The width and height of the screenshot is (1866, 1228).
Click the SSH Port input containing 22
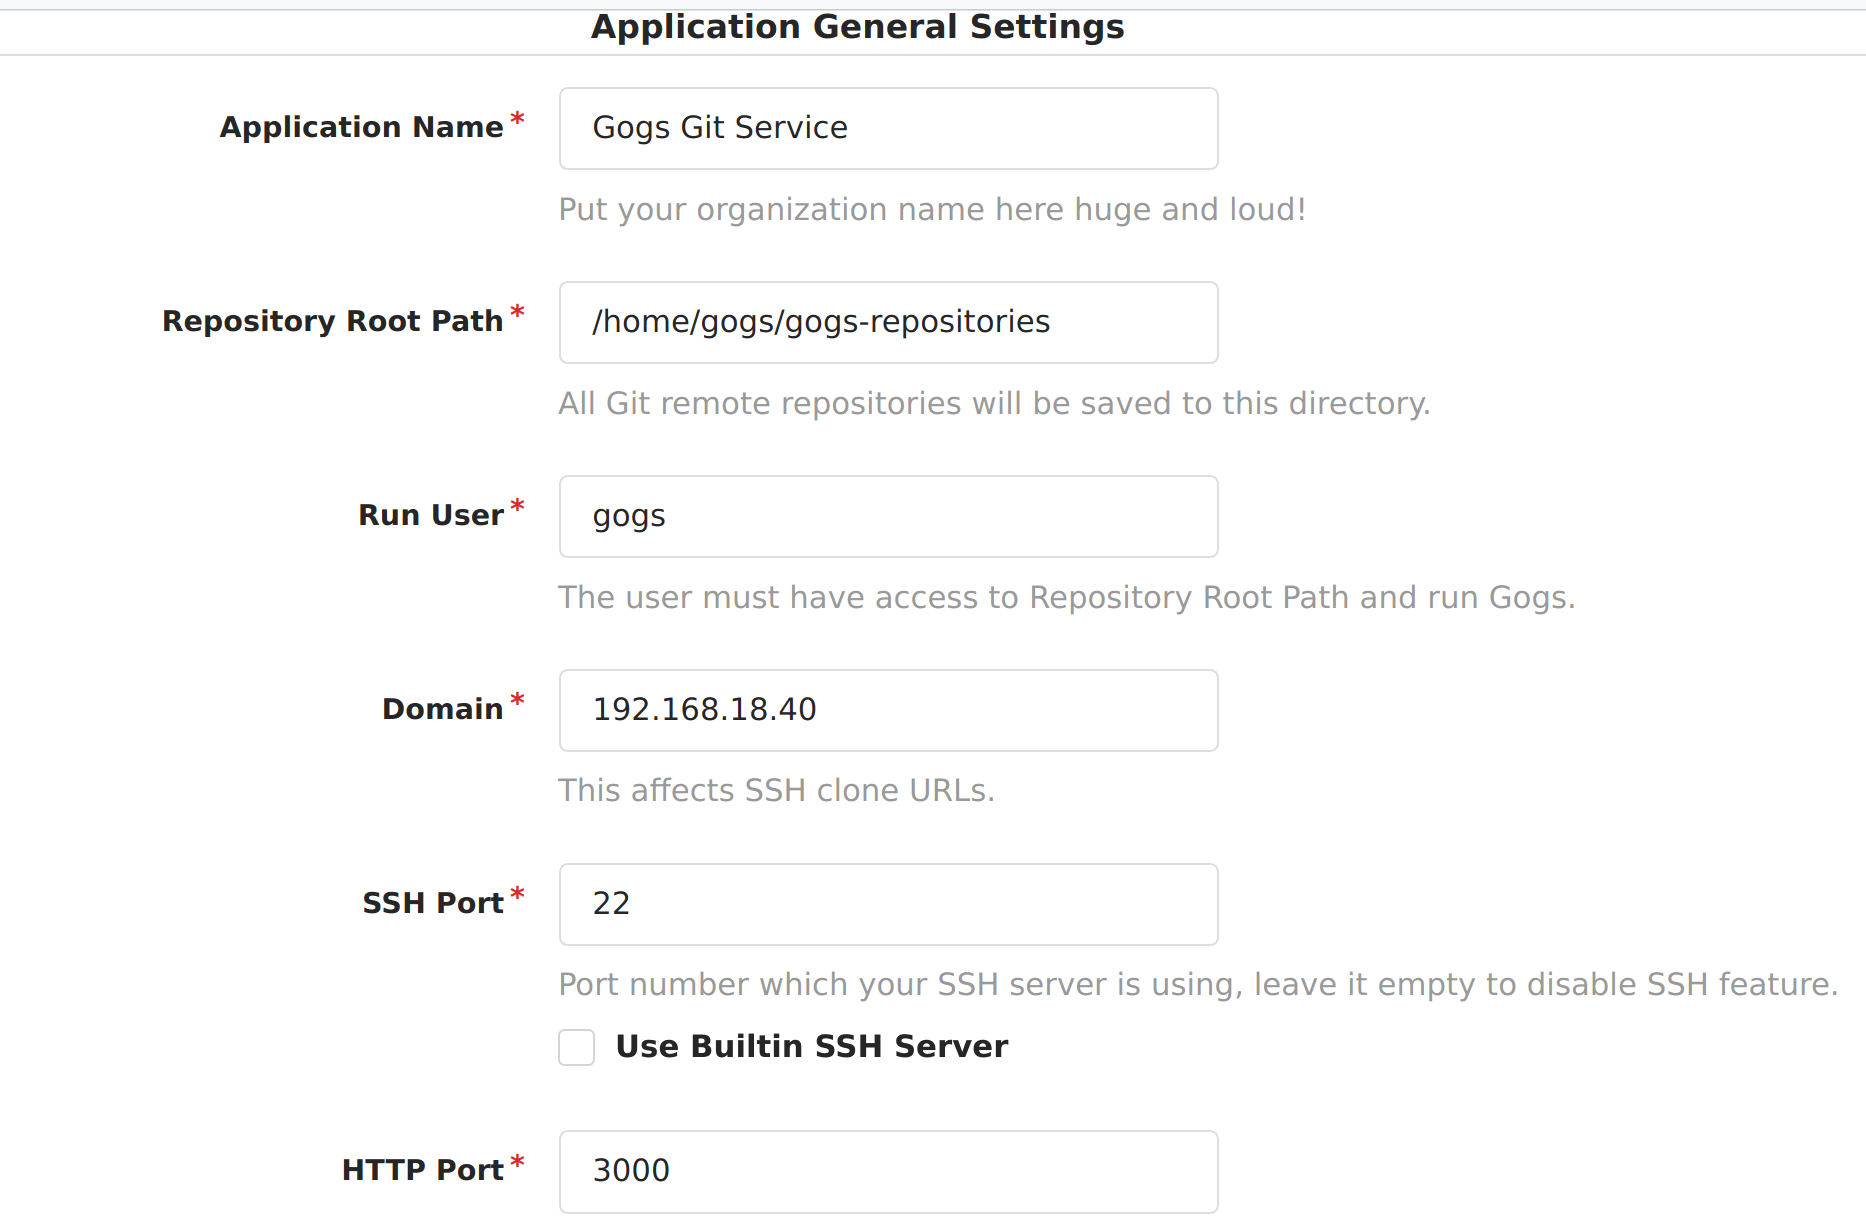pyautogui.click(x=888, y=904)
